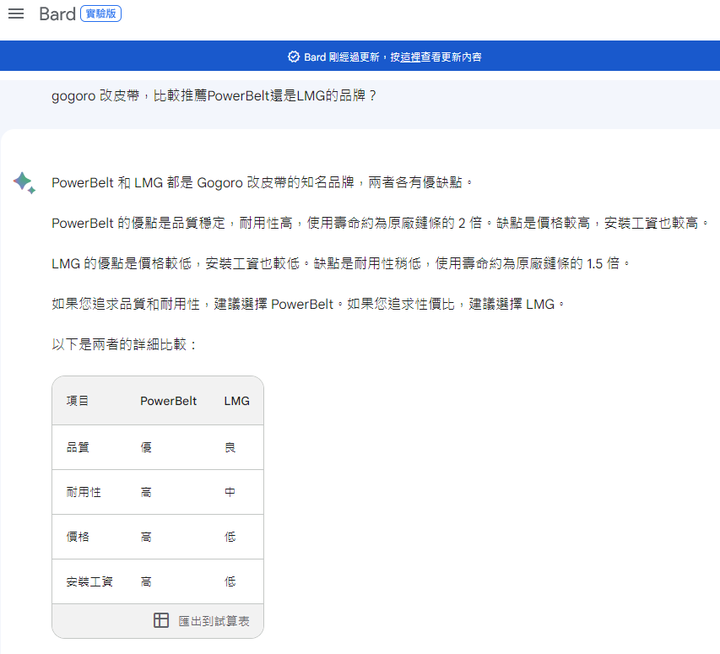Click the 良 cell in the 品質 row

230,447
